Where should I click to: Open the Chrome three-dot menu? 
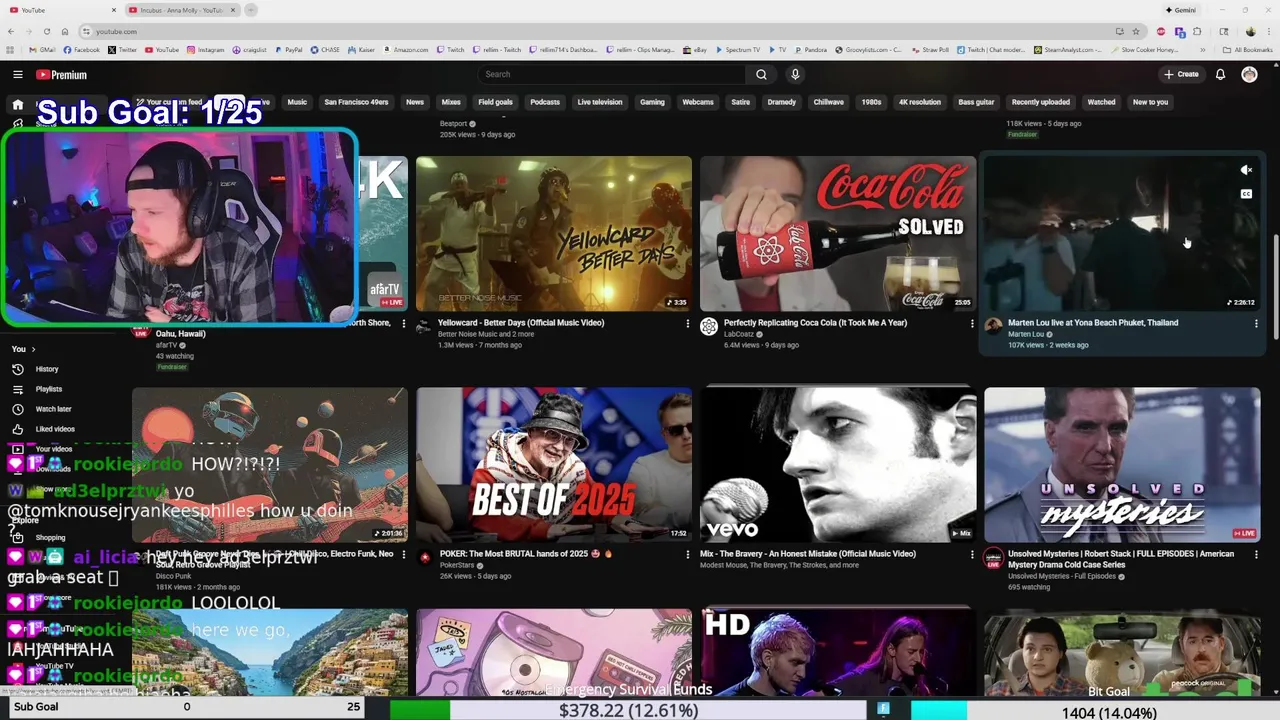point(1270,31)
